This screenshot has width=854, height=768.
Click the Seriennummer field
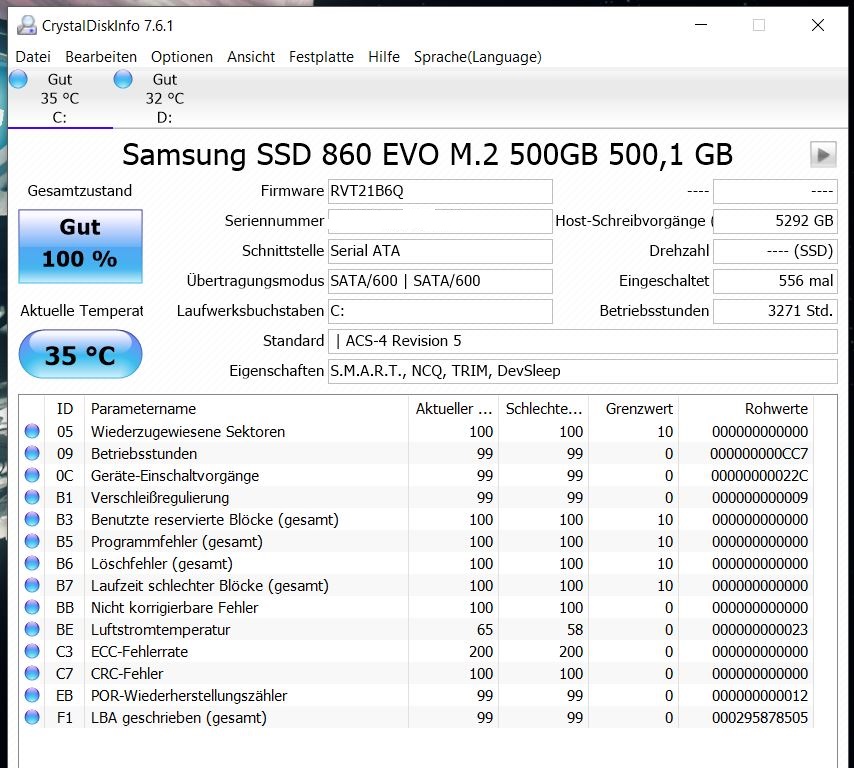(x=440, y=221)
